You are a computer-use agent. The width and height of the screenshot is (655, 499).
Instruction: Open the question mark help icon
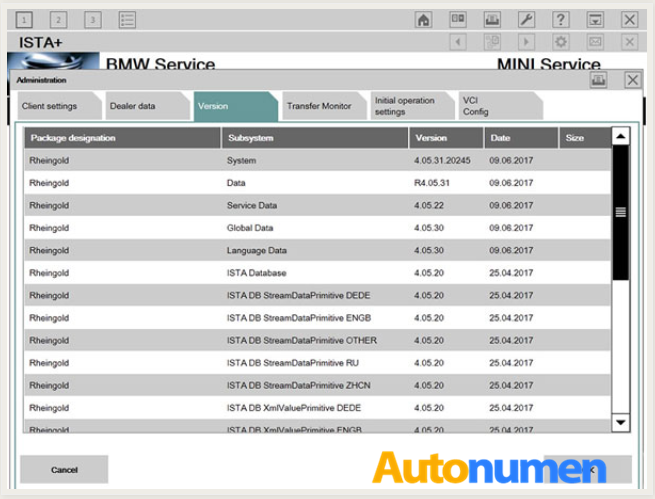coord(561,20)
